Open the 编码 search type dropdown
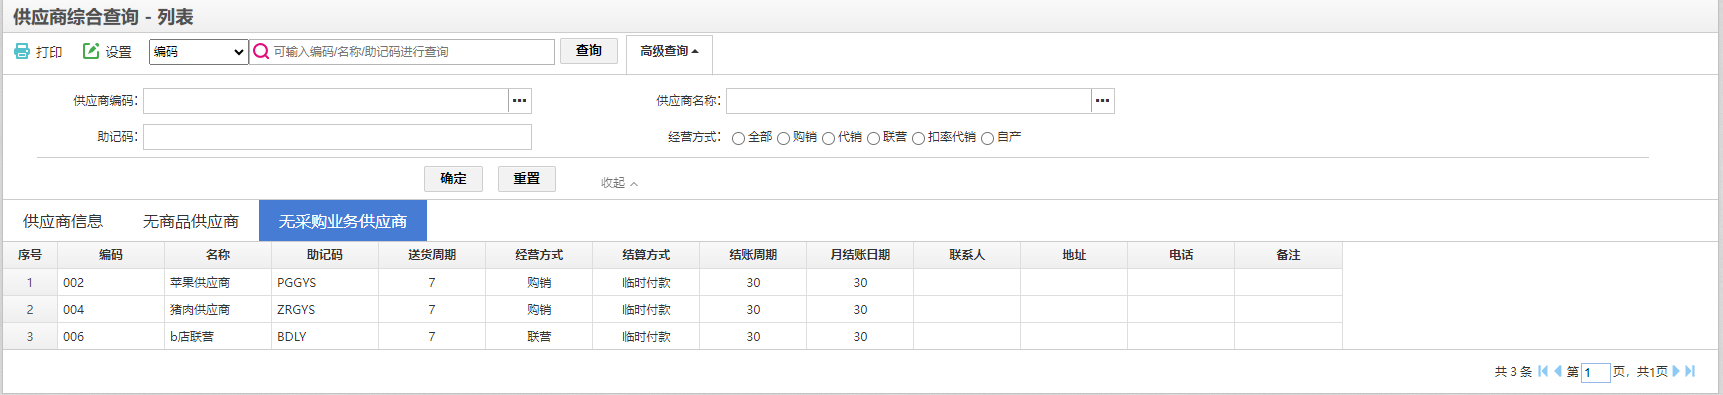This screenshot has height=395, width=1723. (x=198, y=52)
